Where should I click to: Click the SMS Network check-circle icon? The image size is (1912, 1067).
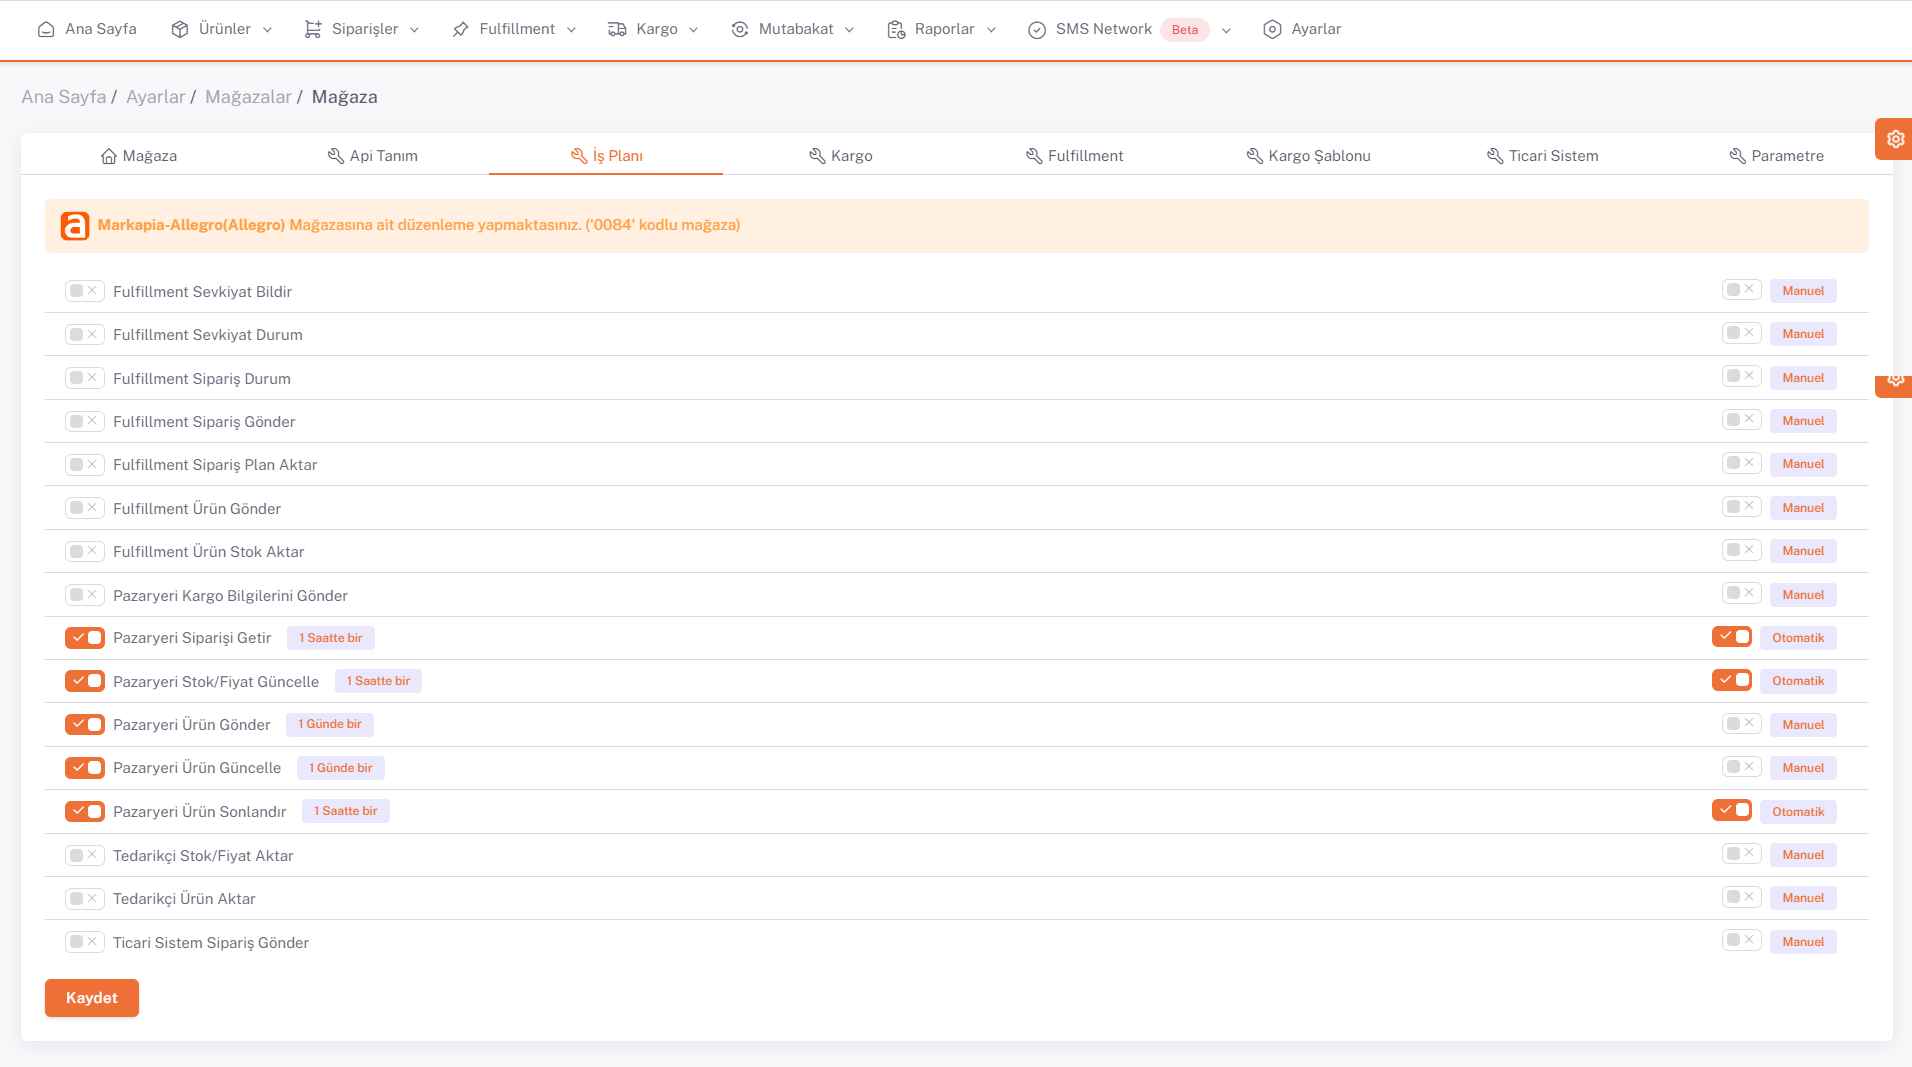pos(1037,29)
